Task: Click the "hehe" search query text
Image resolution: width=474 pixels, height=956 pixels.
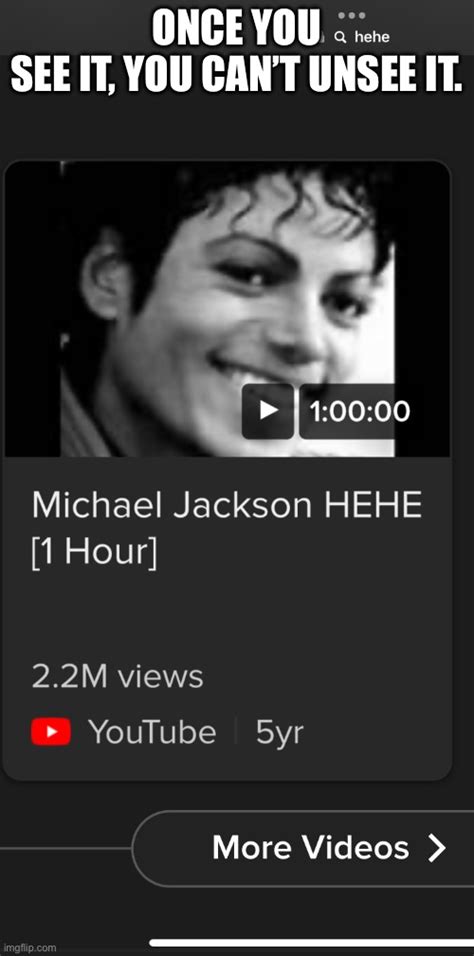Action: pos(372,37)
